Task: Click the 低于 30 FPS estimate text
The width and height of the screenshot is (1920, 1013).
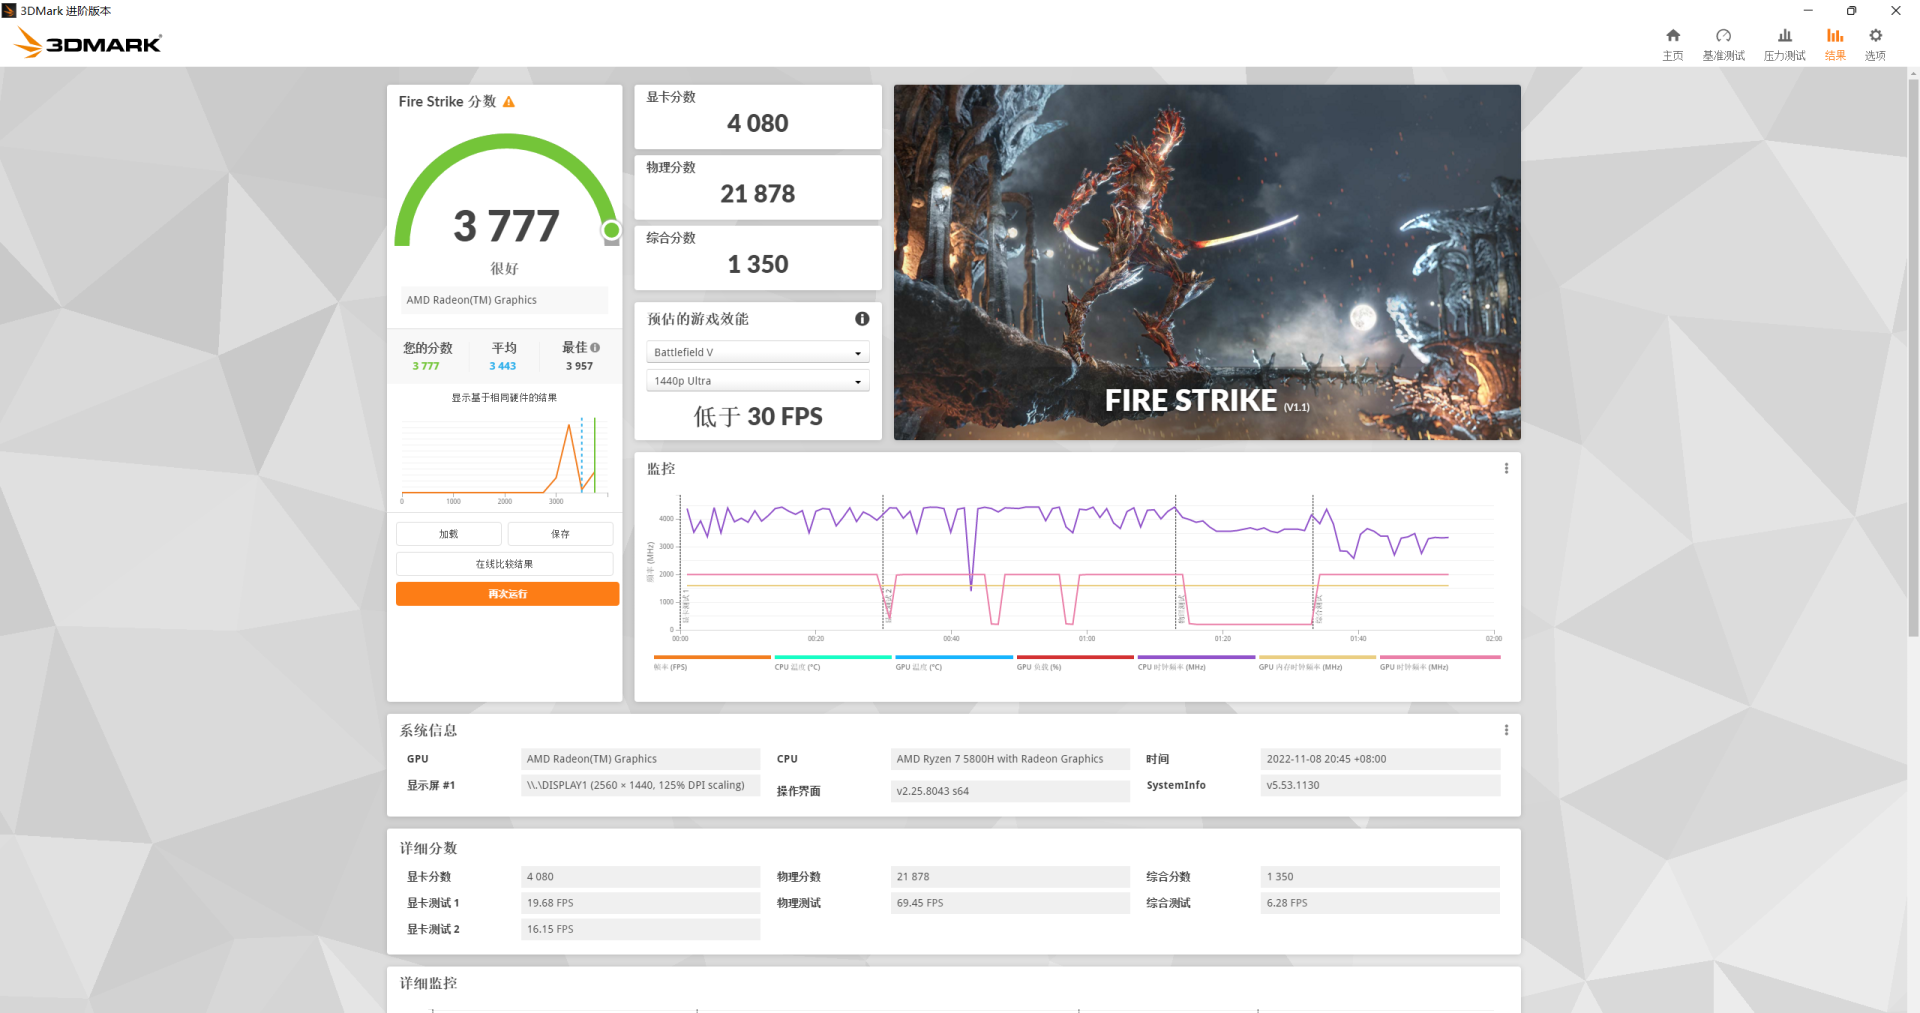Action: [758, 417]
